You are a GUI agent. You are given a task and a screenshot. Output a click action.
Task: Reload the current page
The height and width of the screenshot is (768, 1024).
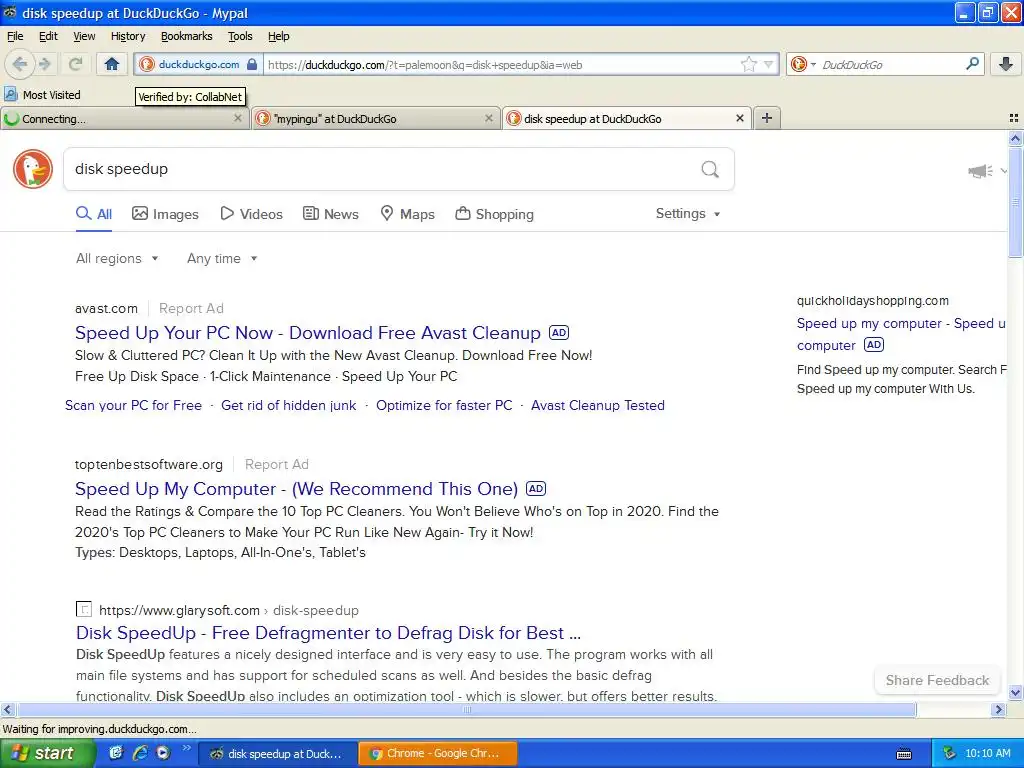tap(76, 64)
